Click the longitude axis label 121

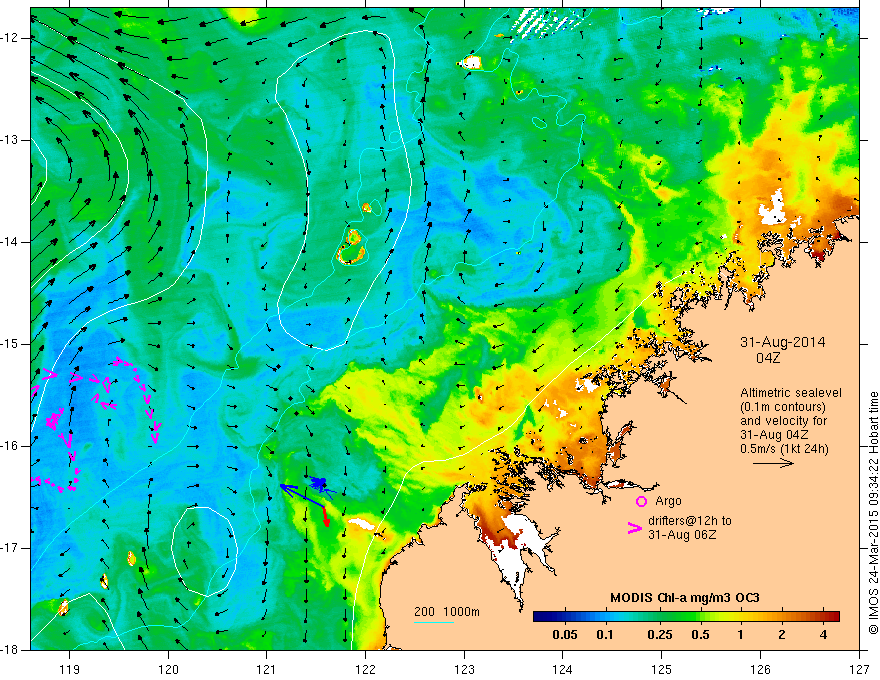coord(267,669)
